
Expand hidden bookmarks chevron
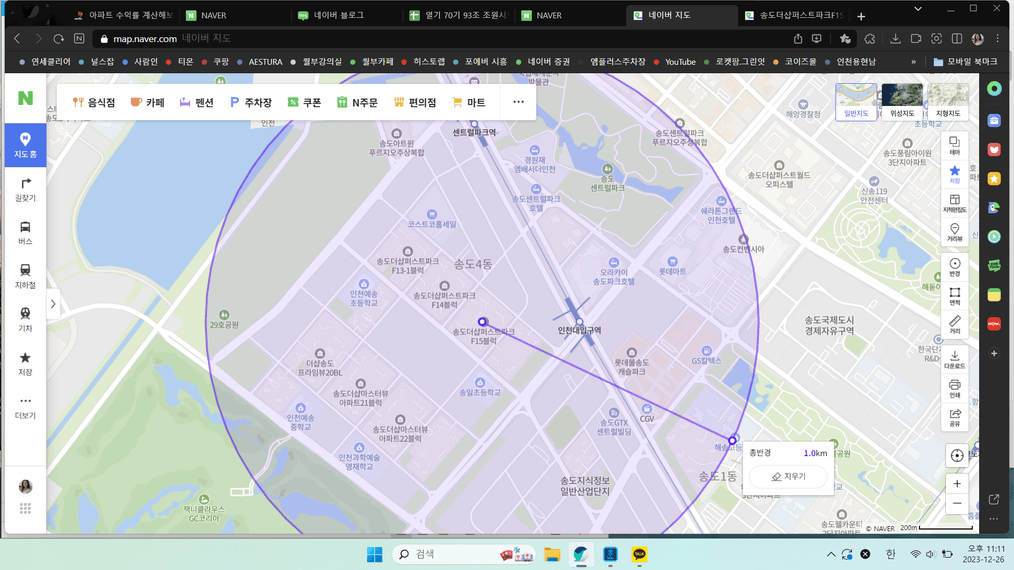coord(913,62)
